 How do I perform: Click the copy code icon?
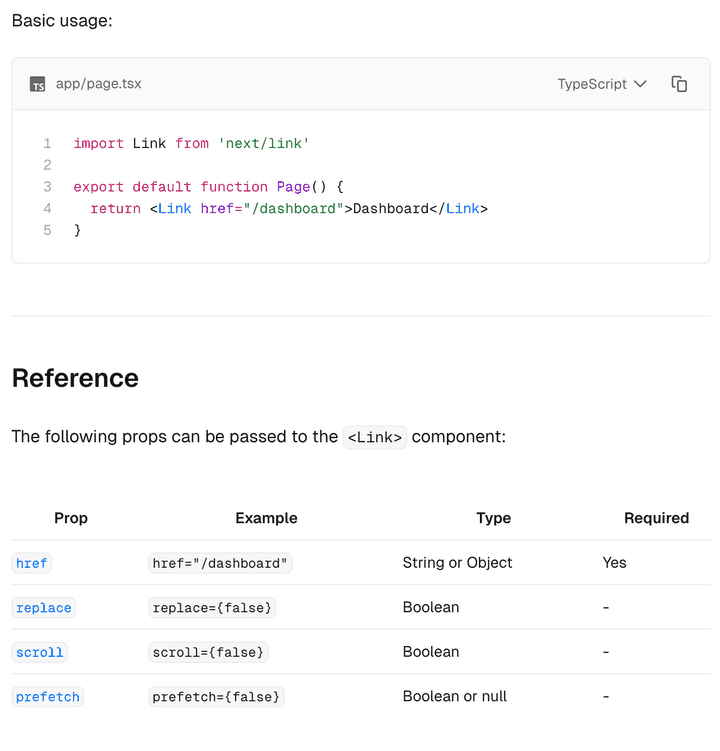pos(679,84)
